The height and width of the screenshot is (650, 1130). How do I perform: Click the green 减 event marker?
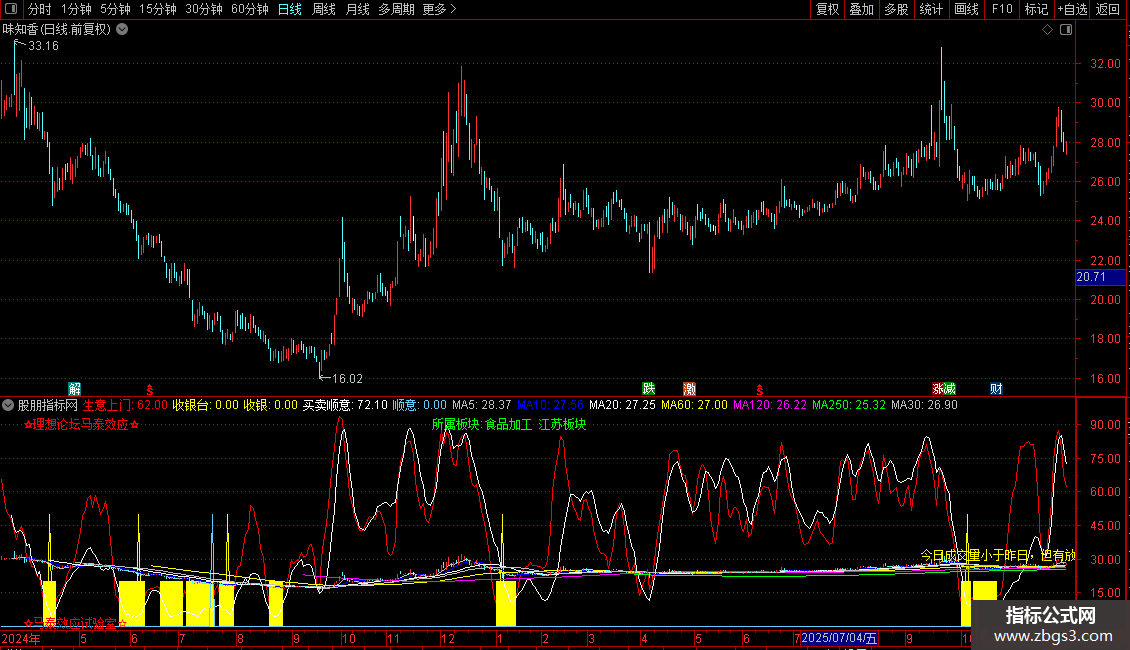(950, 389)
